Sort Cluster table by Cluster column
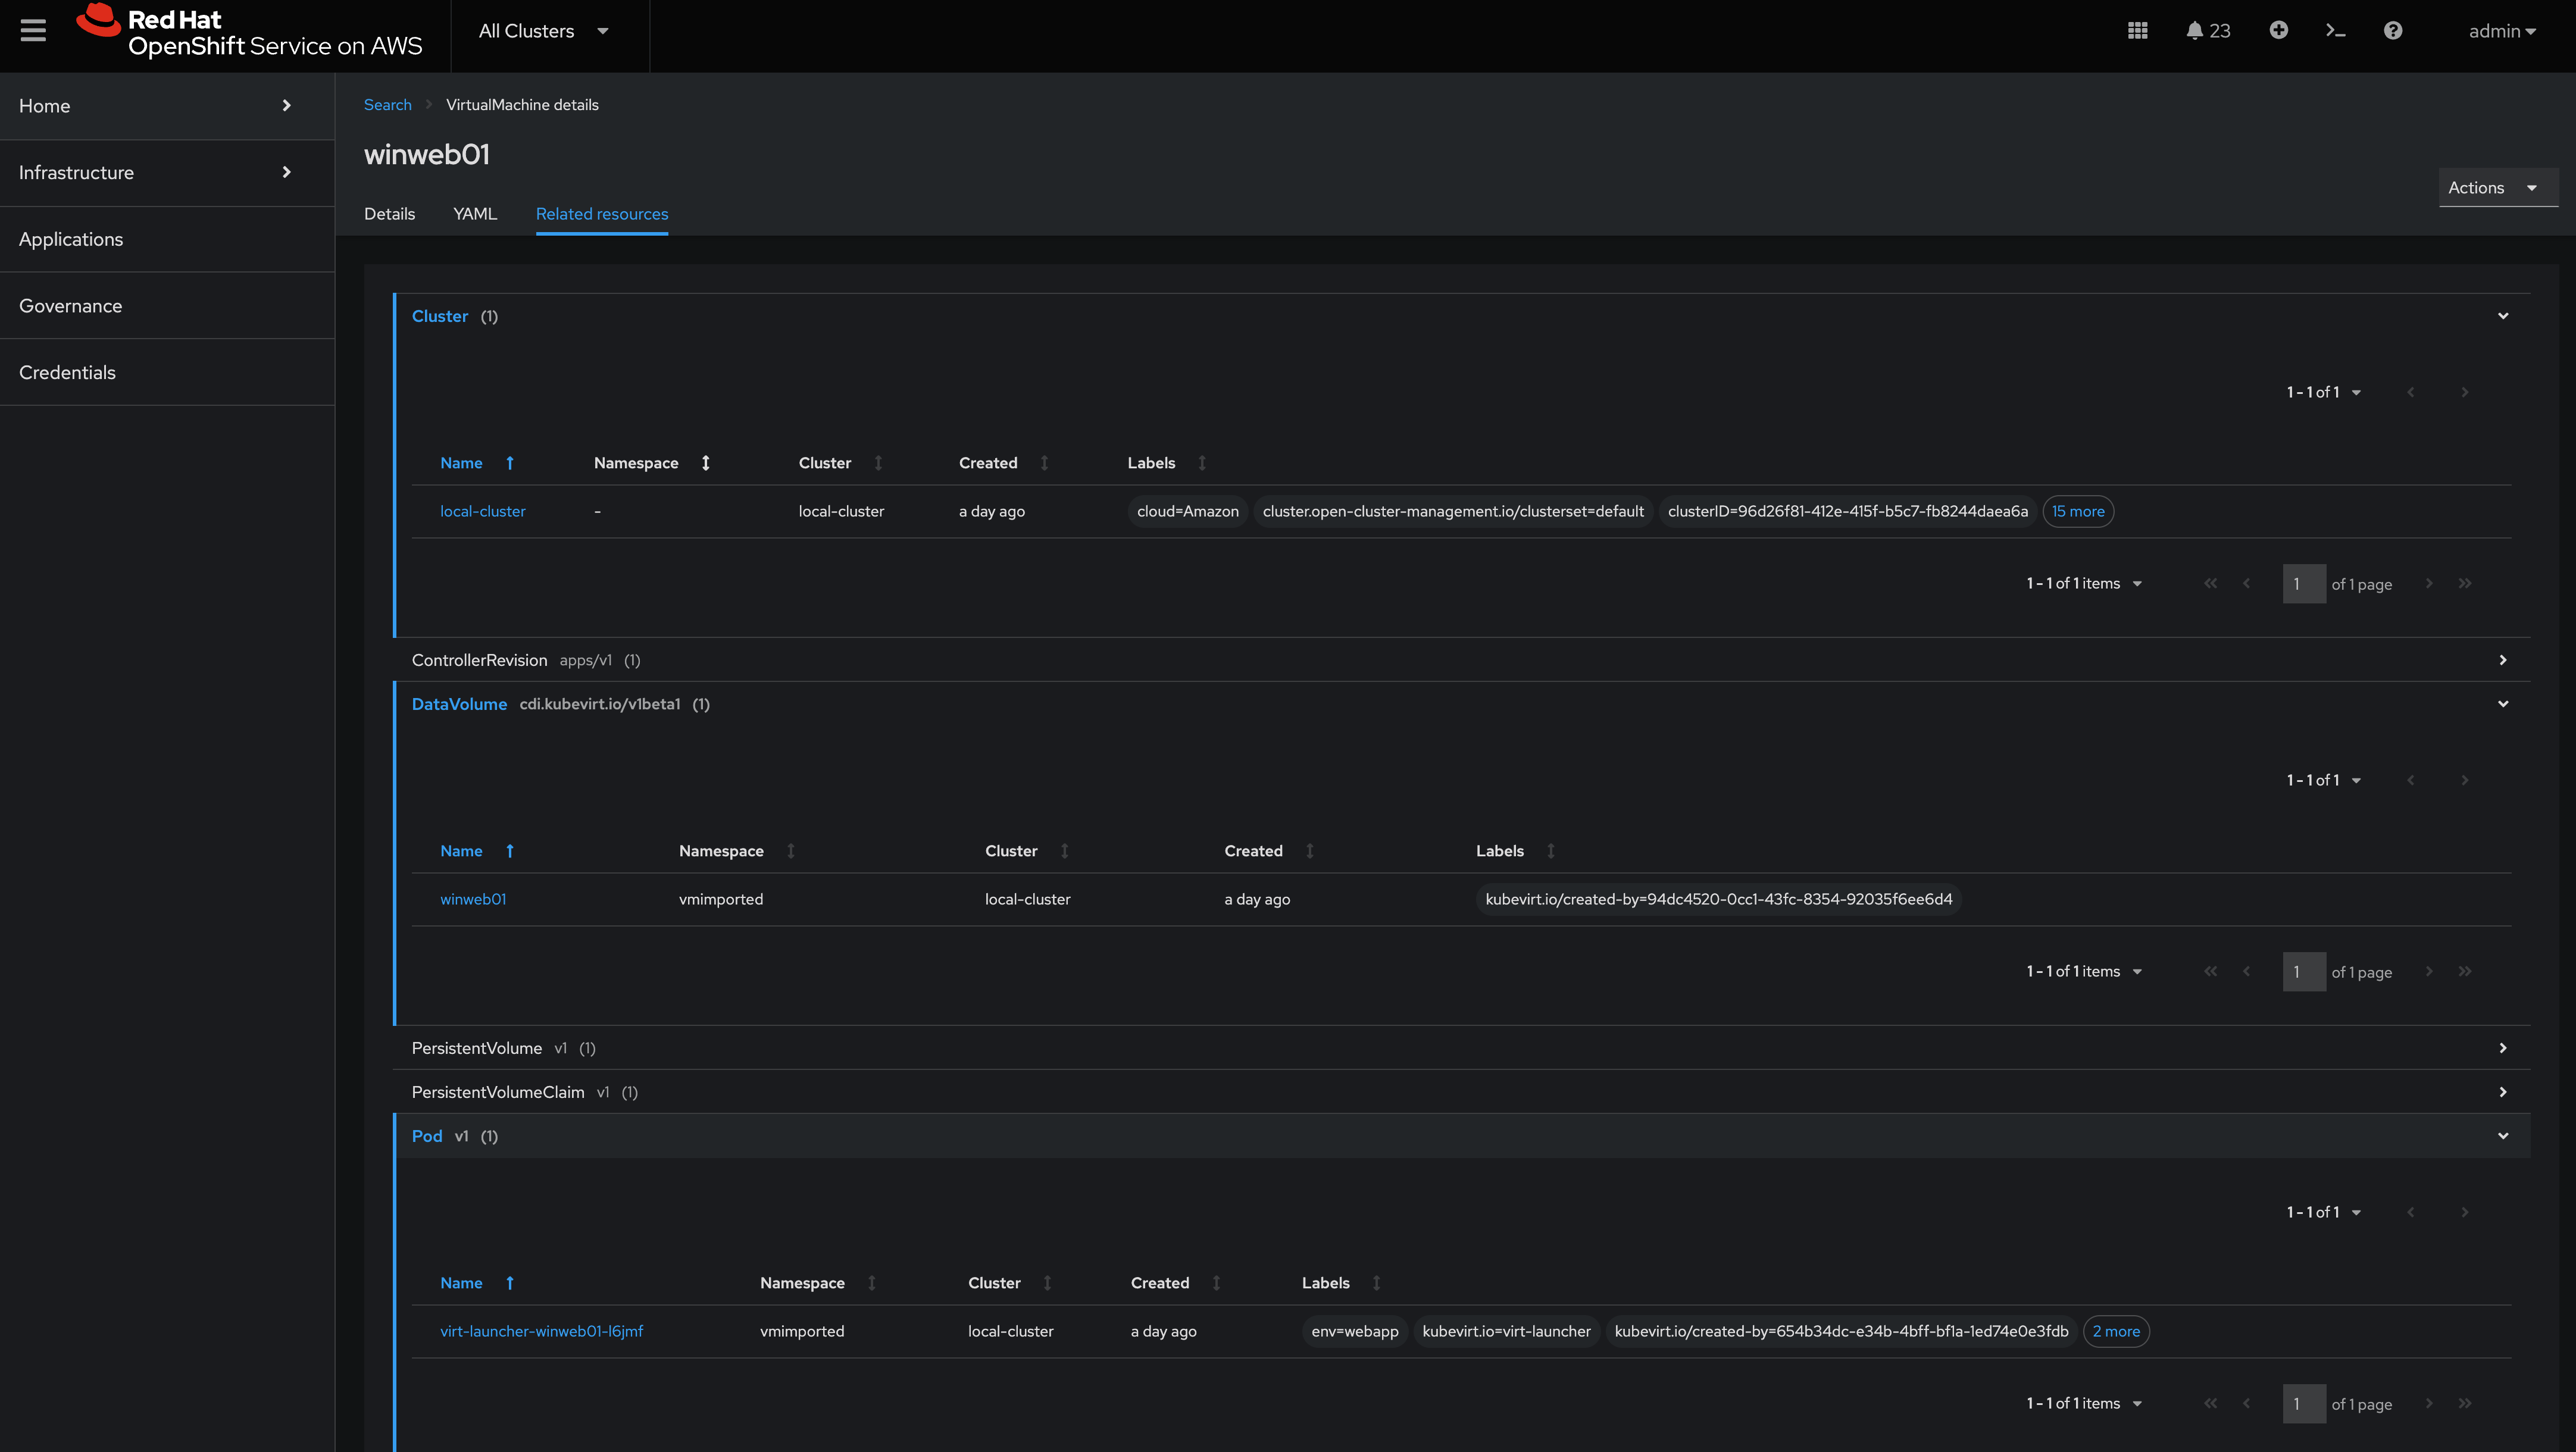Viewport: 2576px width, 1452px height. tap(878, 463)
